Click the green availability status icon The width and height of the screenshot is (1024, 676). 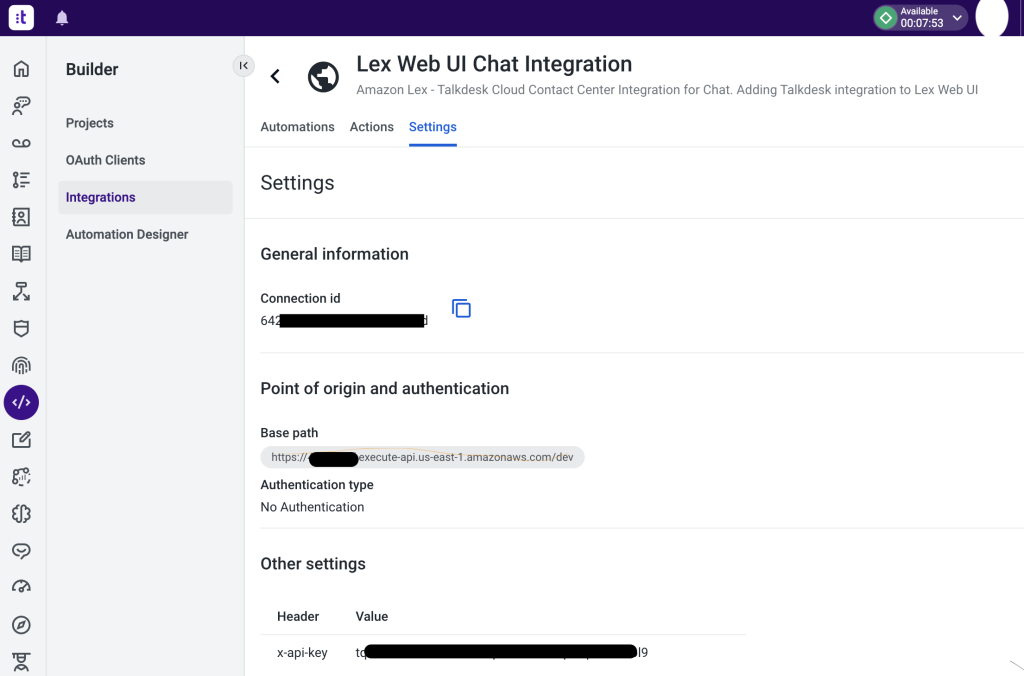[x=886, y=18]
